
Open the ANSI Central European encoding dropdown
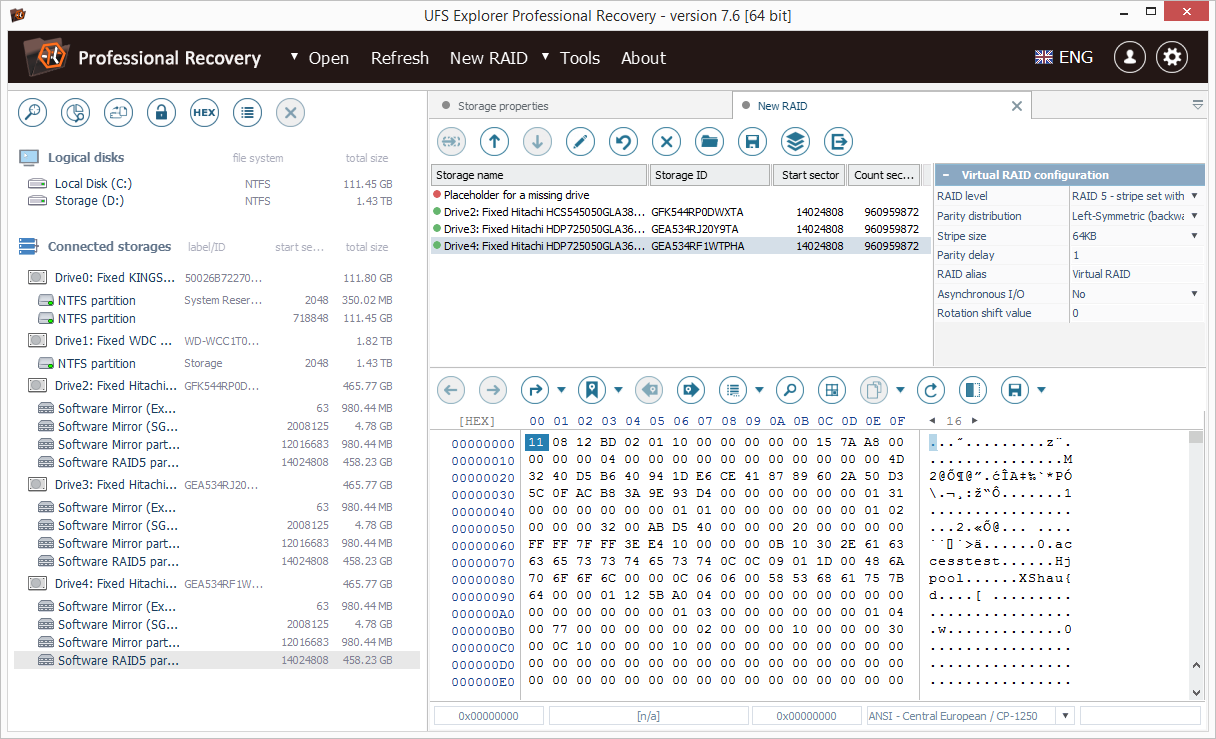pyautogui.click(x=1064, y=716)
